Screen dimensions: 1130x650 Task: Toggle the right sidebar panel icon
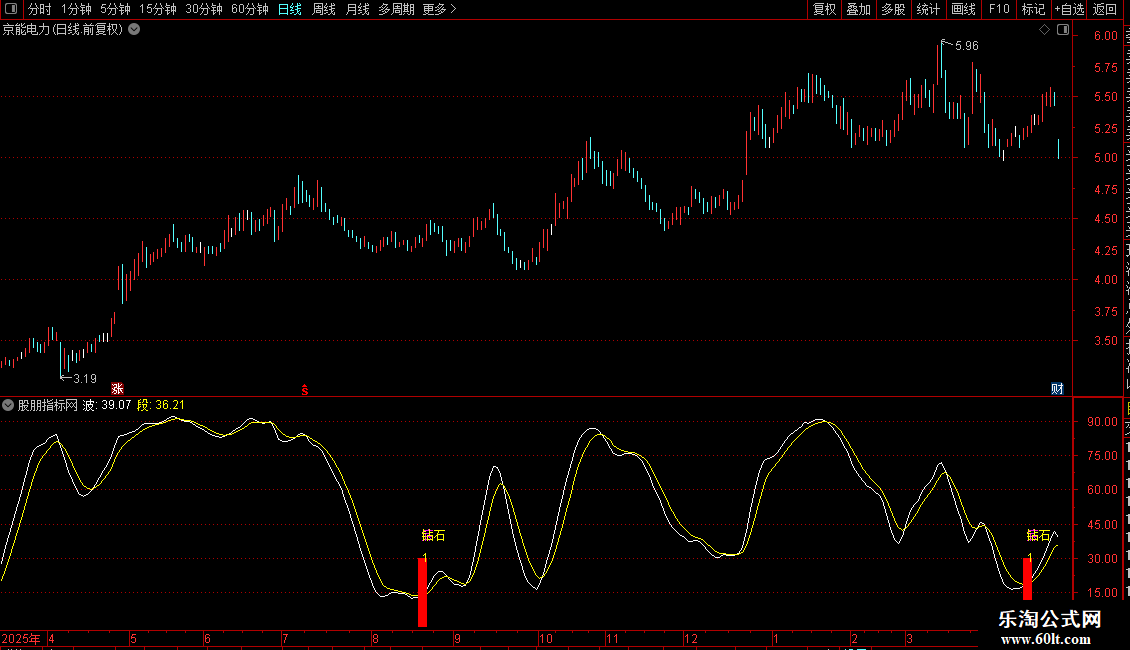pos(1063,30)
